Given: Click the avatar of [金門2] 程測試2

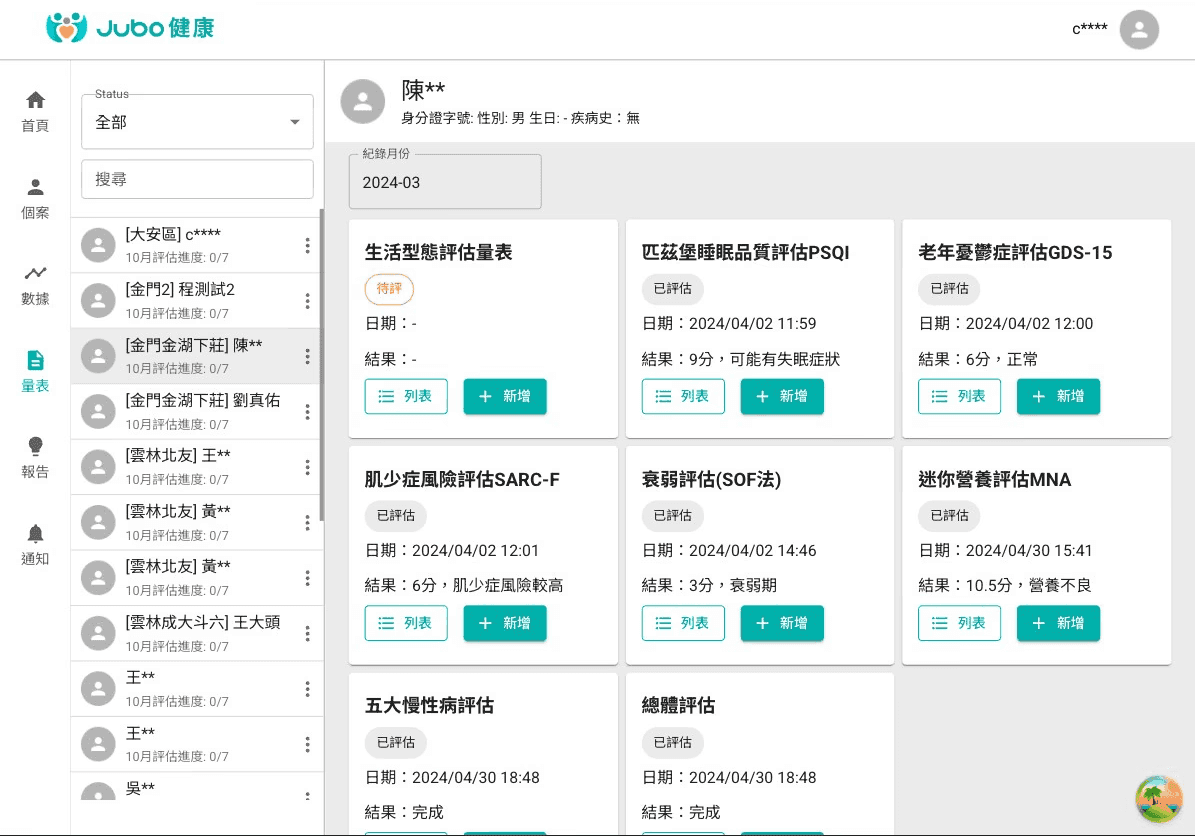Looking at the screenshot, I should point(98,300).
